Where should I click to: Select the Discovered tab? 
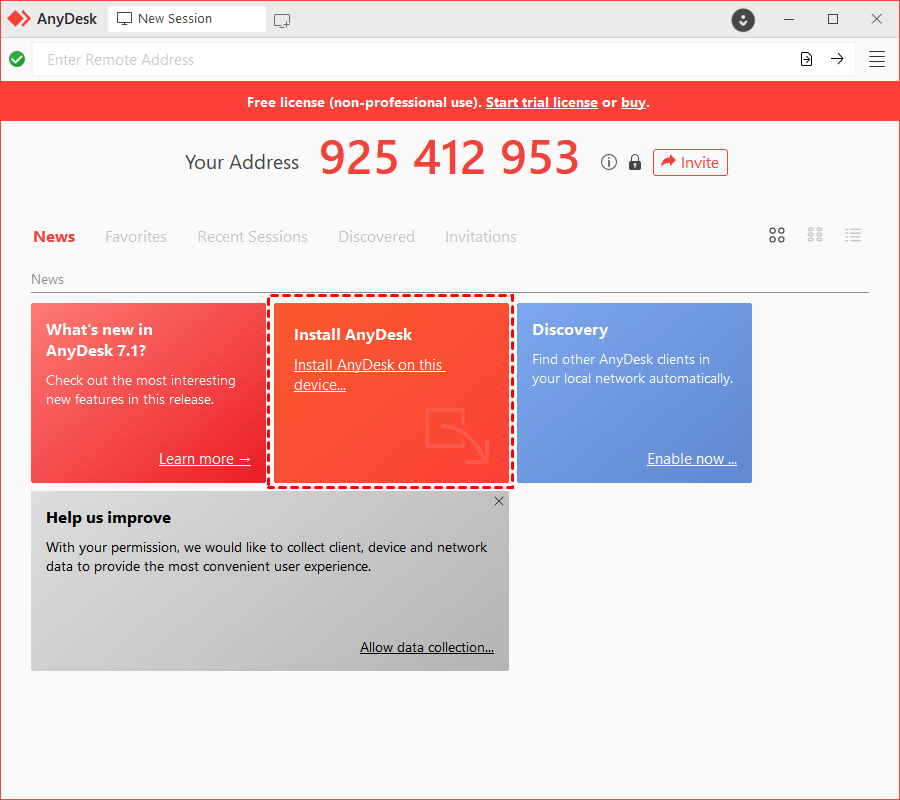tap(376, 237)
